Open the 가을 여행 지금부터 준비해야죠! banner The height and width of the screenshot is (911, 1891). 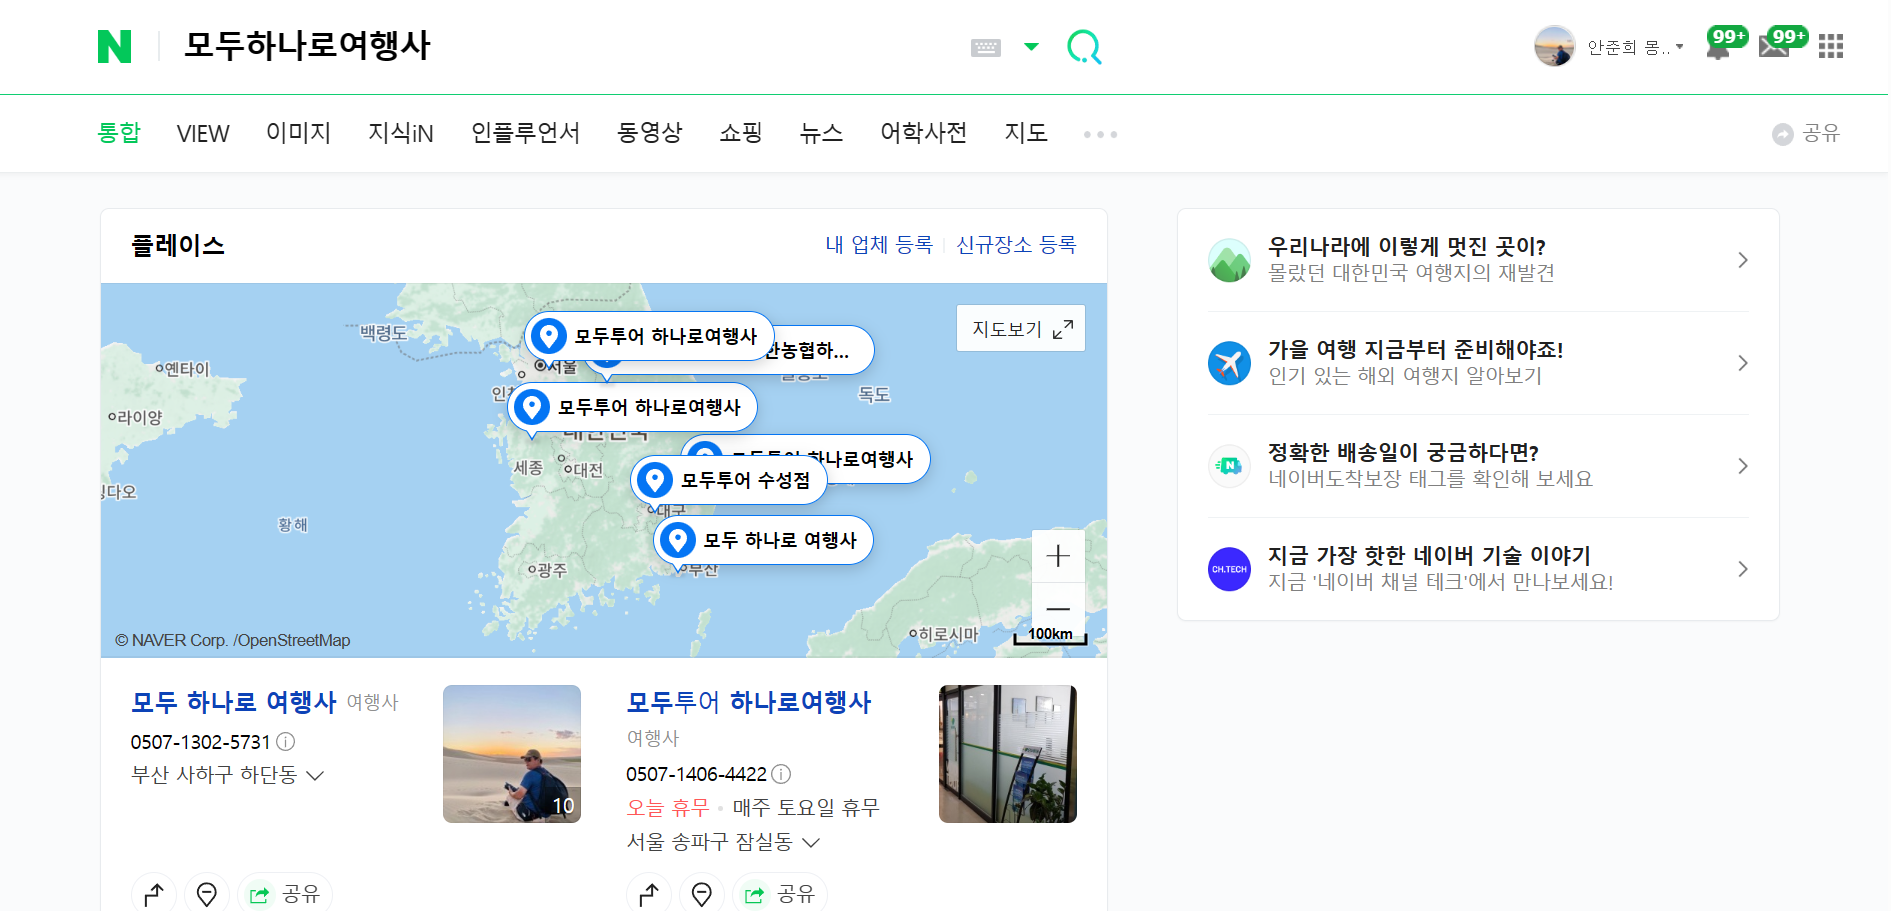1478,363
